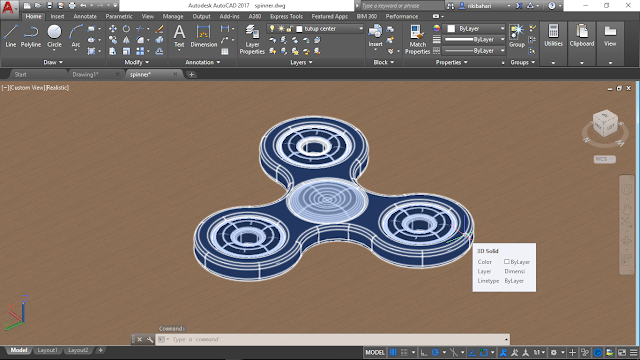Click the white layer color swatch
640x360 pixels.
point(299,29)
